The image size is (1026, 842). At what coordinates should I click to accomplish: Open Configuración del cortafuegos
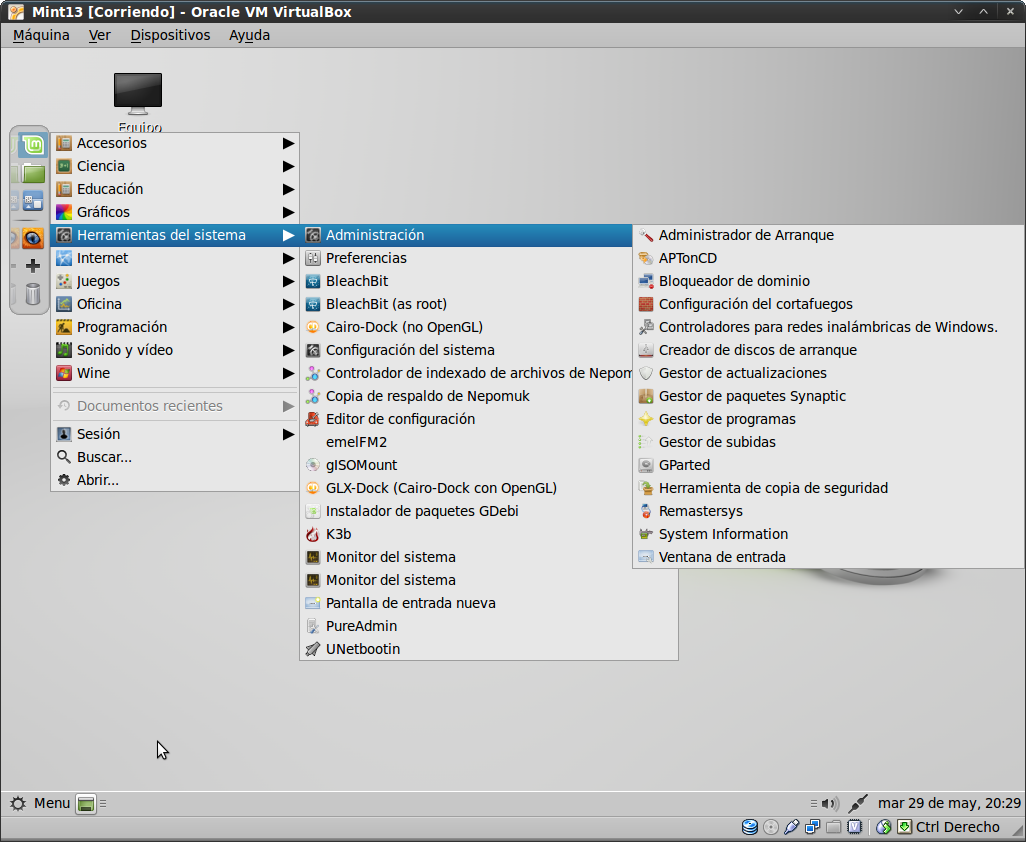point(755,304)
